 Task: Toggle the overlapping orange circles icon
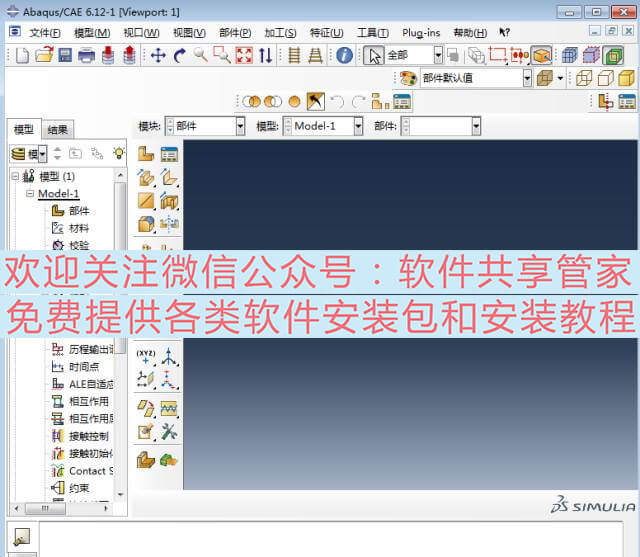point(251,102)
